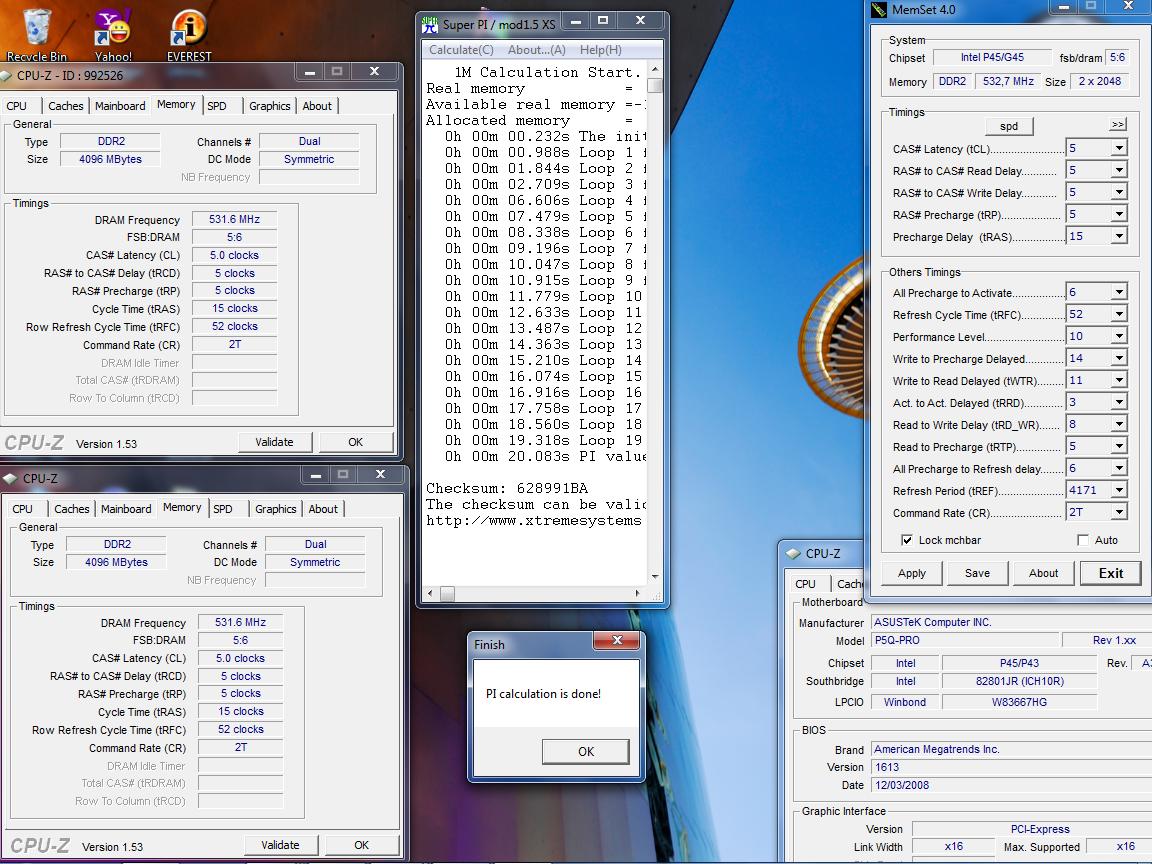Click OK in the Finish dialog
The width and height of the screenshot is (1152, 864).
point(586,752)
